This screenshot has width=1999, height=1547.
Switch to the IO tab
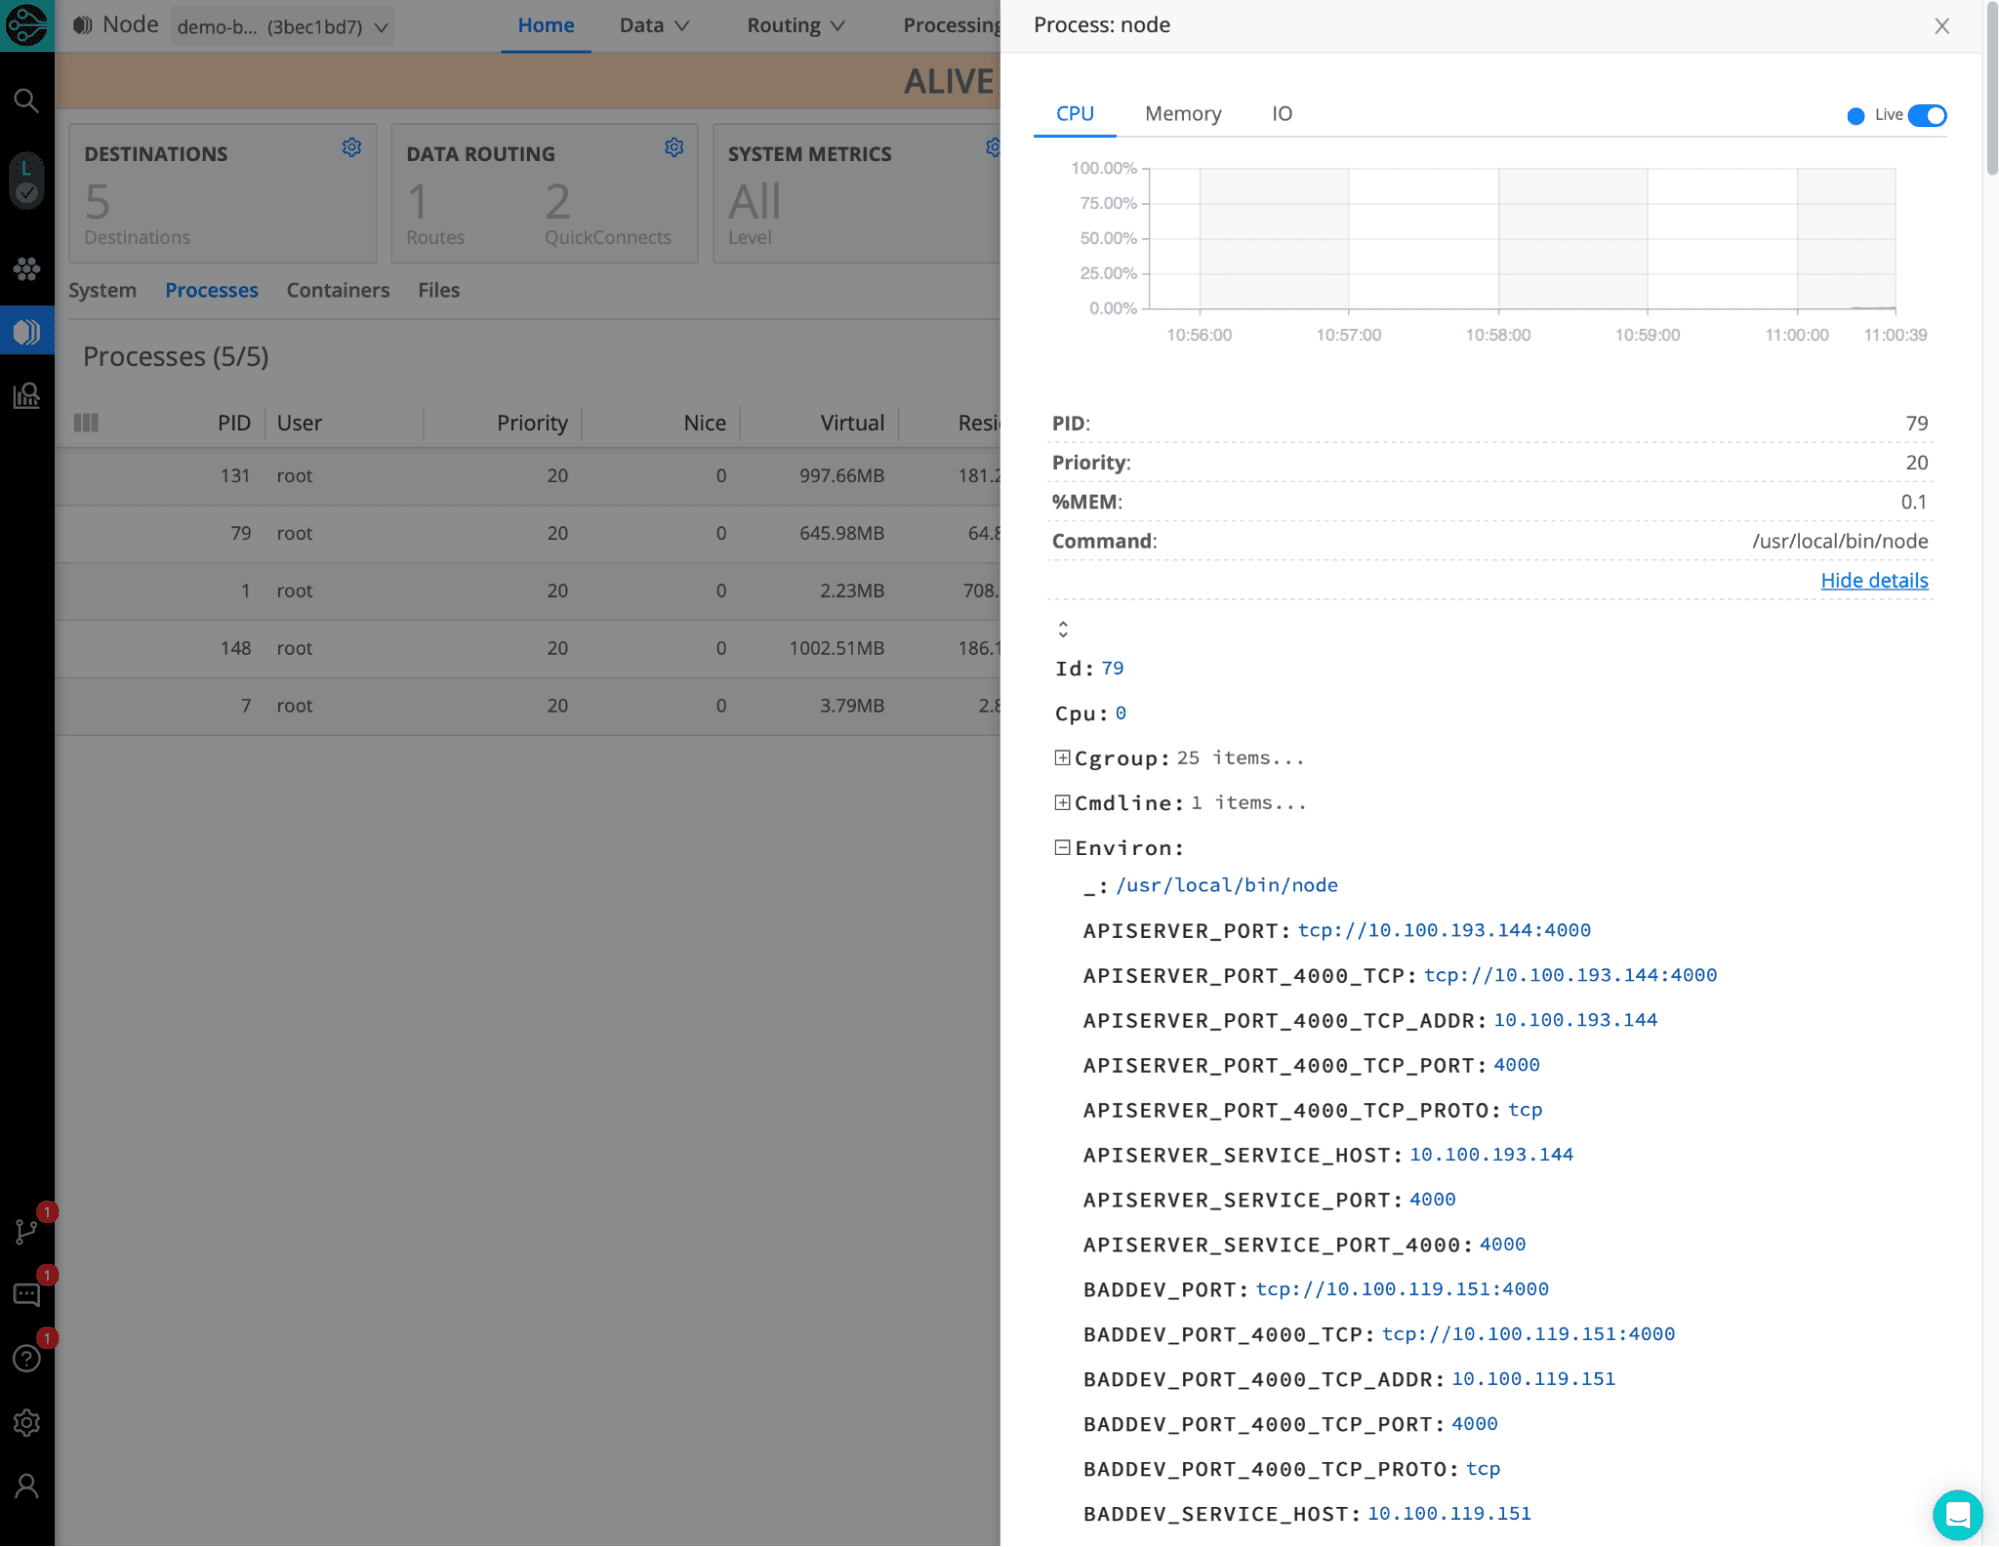point(1281,114)
